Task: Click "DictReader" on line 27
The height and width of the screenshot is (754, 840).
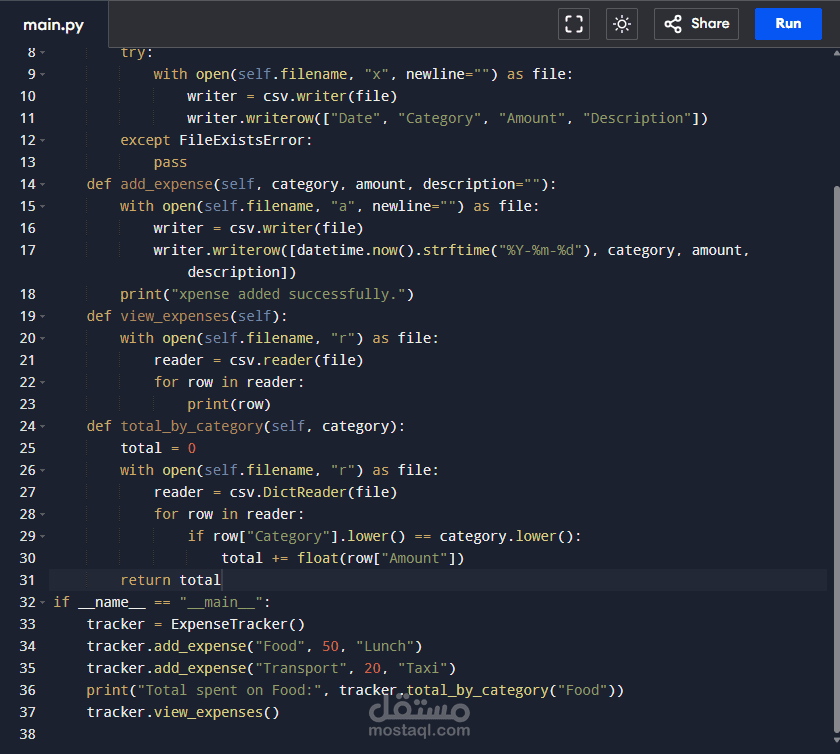Action: [x=305, y=492]
